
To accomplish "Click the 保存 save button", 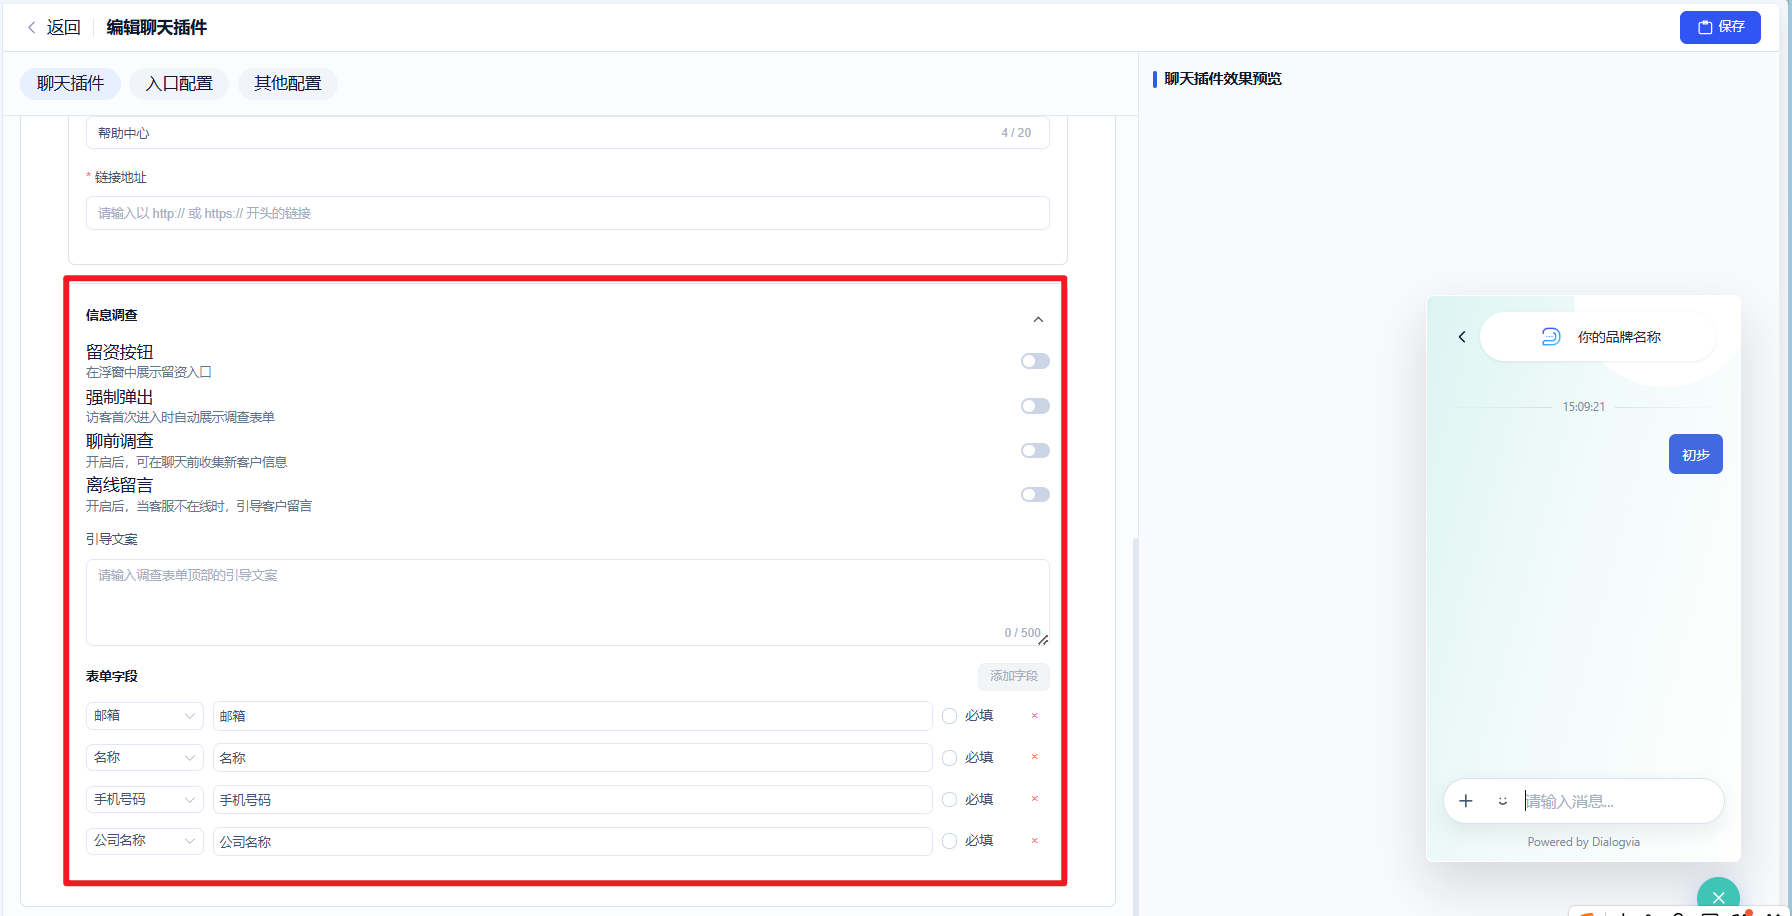I will point(1720,27).
